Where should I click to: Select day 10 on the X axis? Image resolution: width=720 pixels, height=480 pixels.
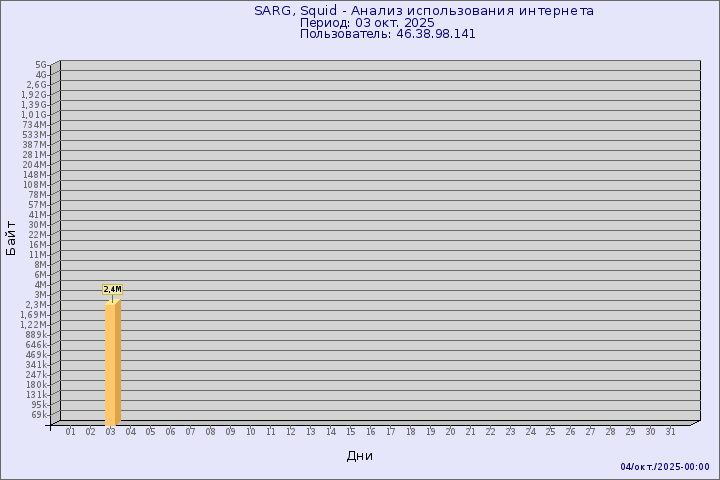click(250, 432)
